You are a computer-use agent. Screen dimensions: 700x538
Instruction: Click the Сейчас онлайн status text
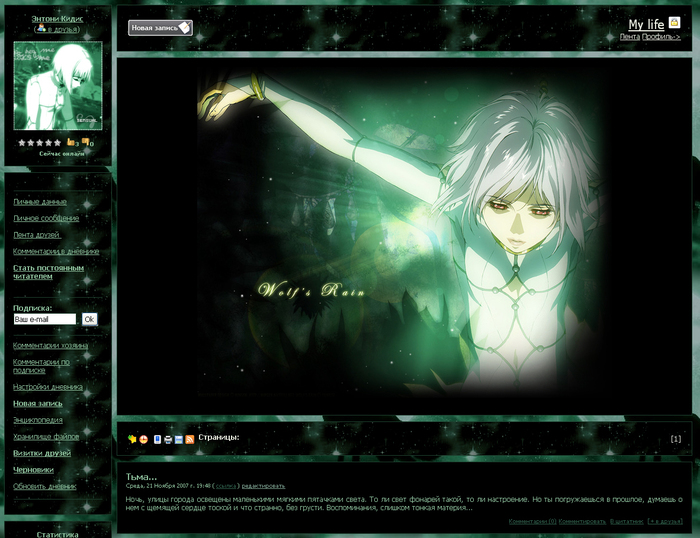pyautogui.click(x=62, y=154)
